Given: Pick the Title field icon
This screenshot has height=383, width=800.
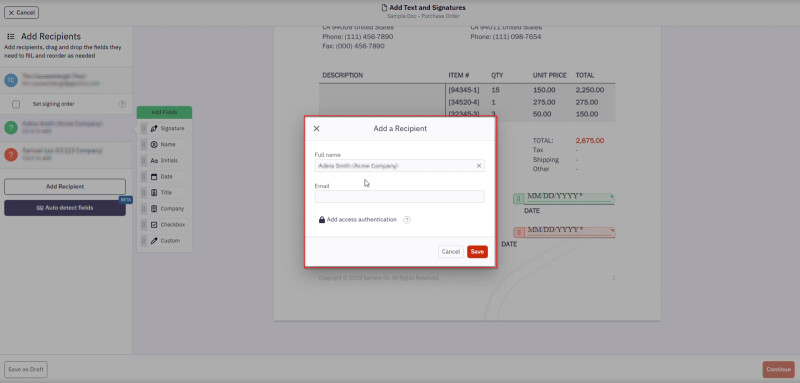Looking at the screenshot, I should point(154,193).
